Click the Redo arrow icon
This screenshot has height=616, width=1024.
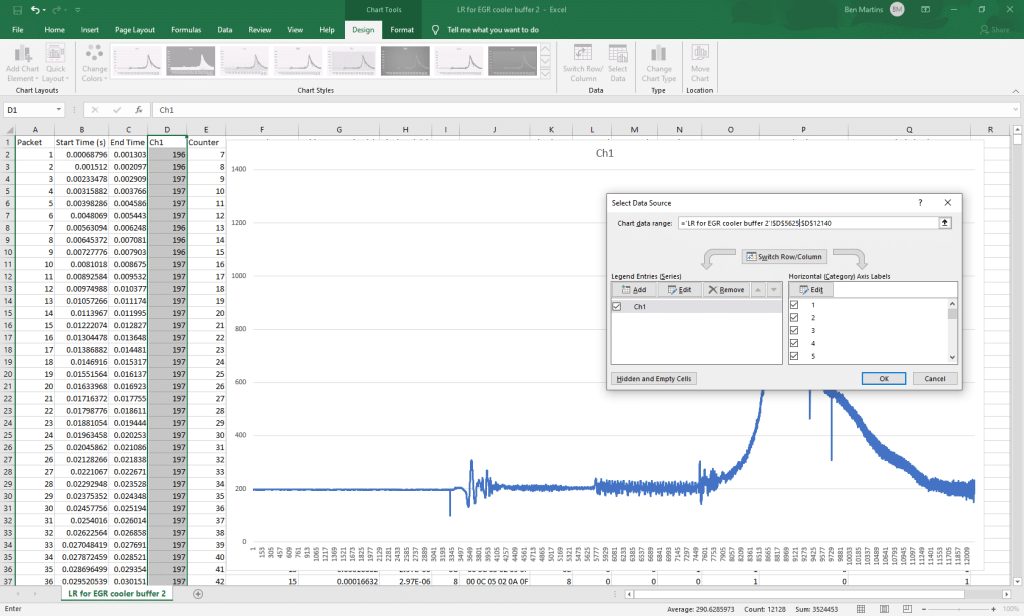click(57, 10)
